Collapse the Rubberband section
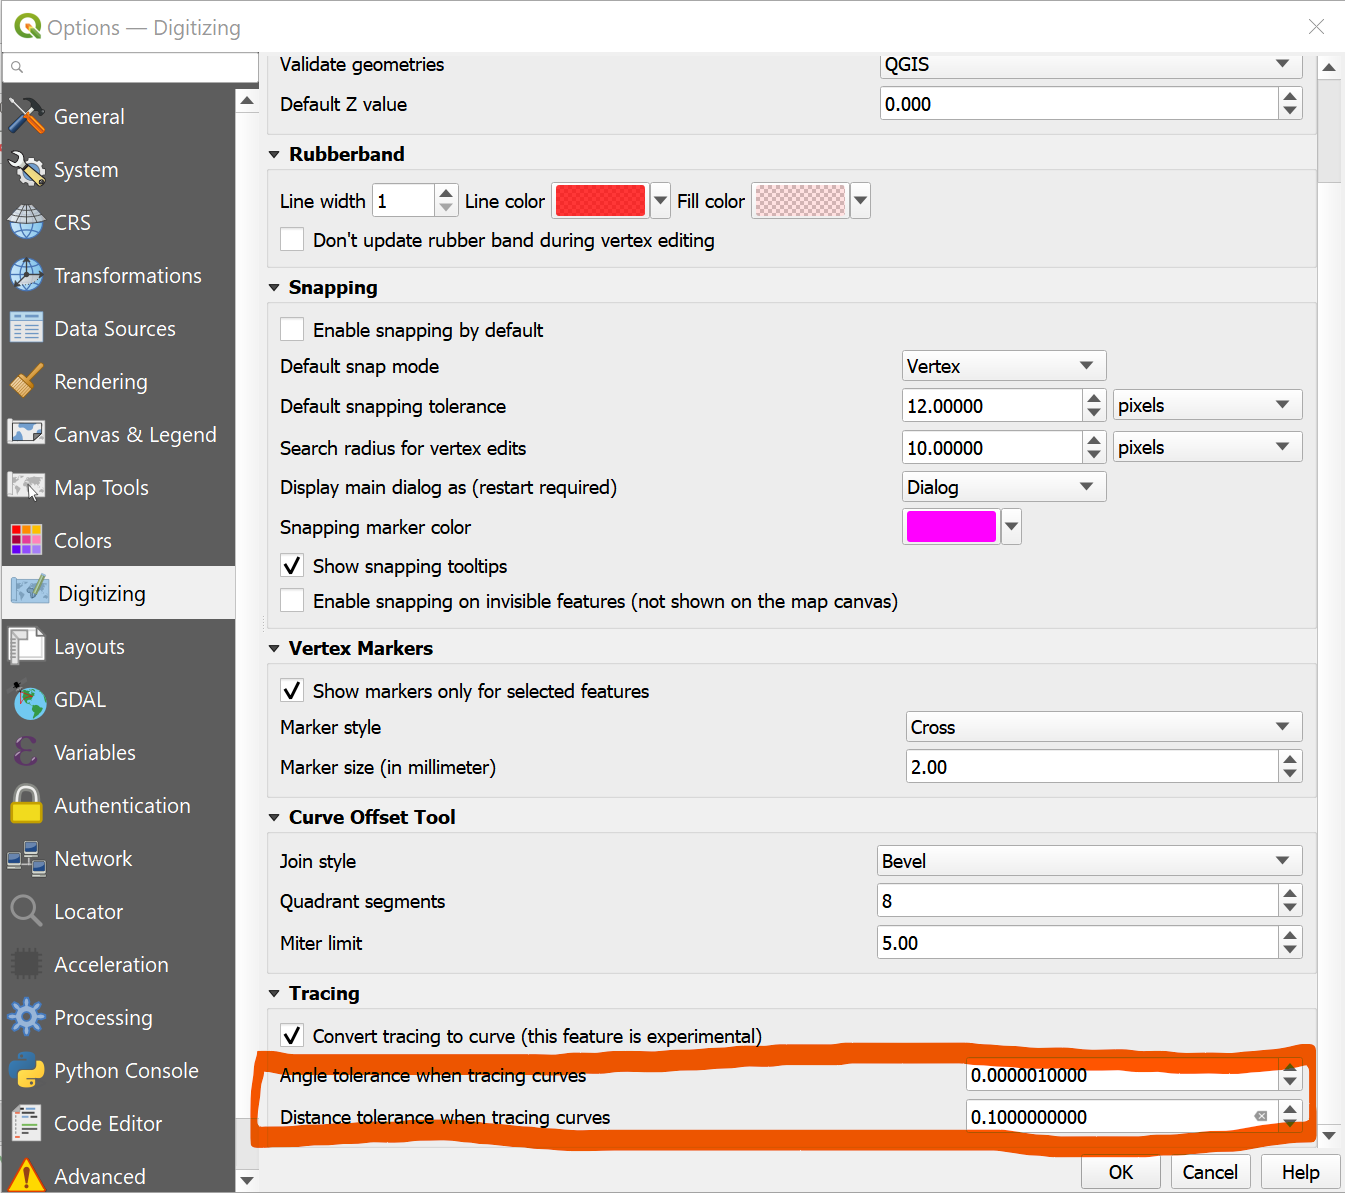The width and height of the screenshot is (1345, 1193). point(275,155)
